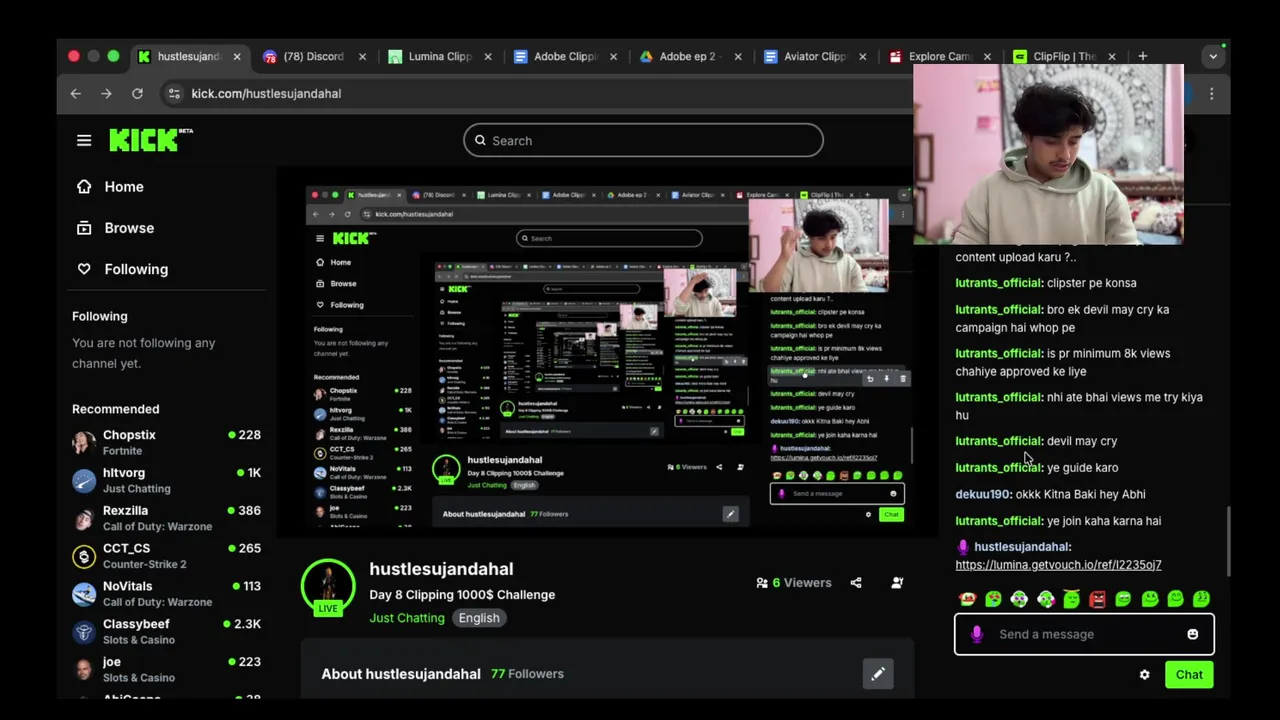This screenshot has width=1280, height=720.
Task: Open the hamburger sidebar menu
Action: 84,140
